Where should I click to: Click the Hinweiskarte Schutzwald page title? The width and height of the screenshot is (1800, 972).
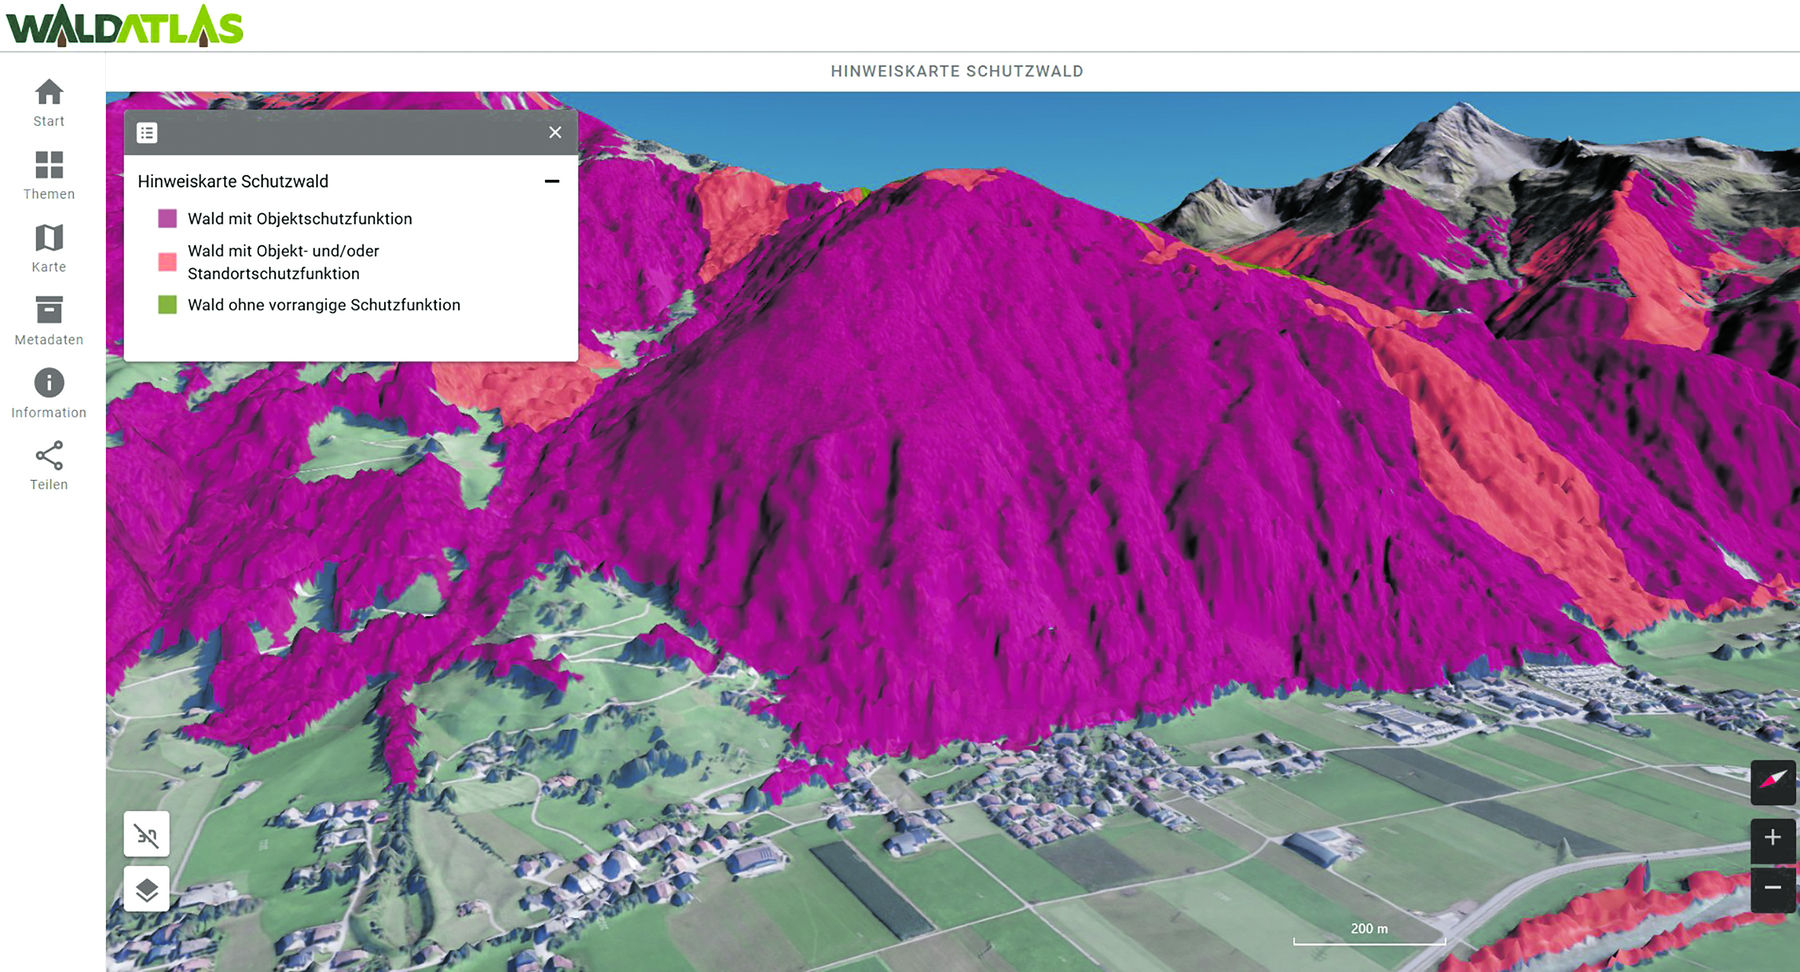956,71
